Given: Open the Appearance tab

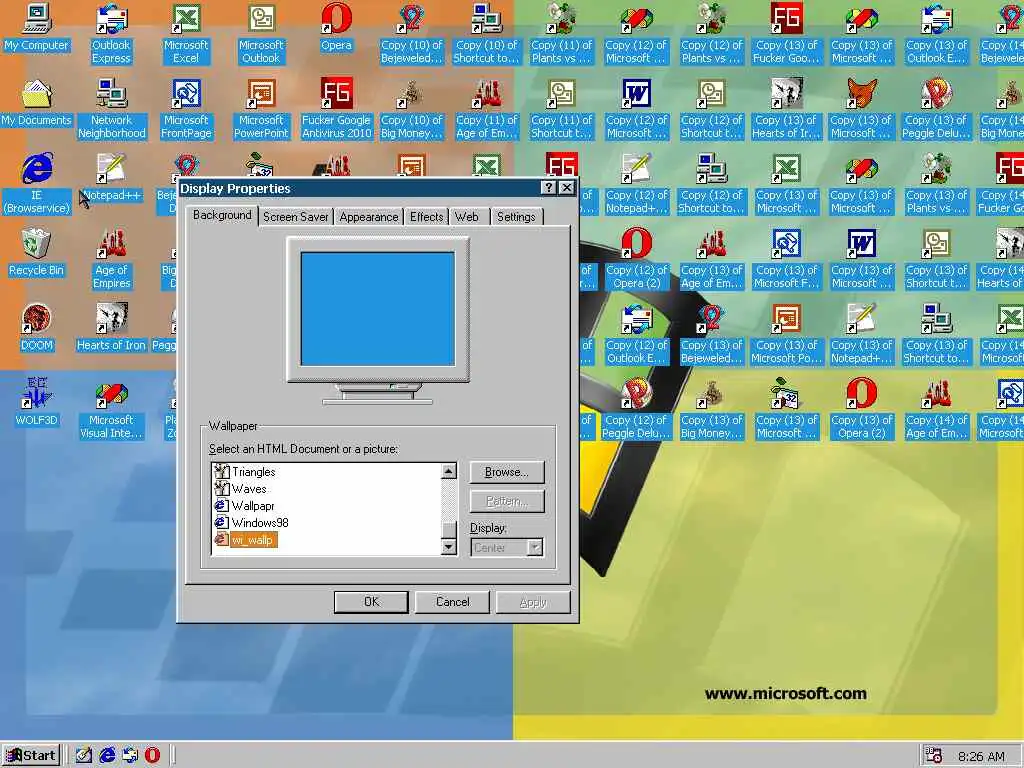Looking at the screenshot, I should [369, 217].
